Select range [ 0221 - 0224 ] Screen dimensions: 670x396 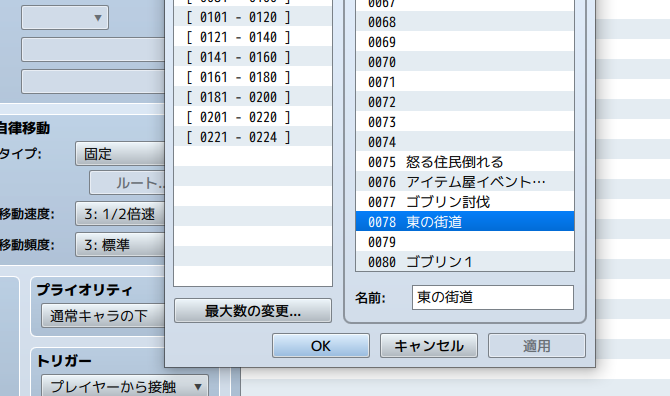[x=253, y=137]
